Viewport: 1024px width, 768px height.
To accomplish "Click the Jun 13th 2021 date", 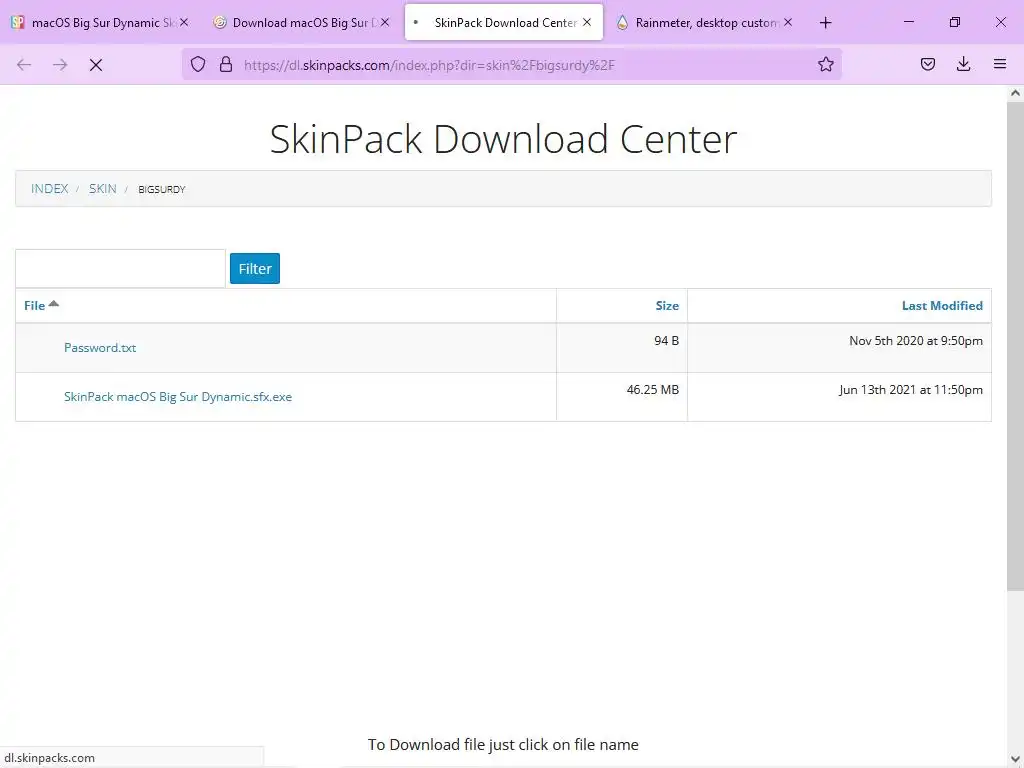I will (910, 389).
